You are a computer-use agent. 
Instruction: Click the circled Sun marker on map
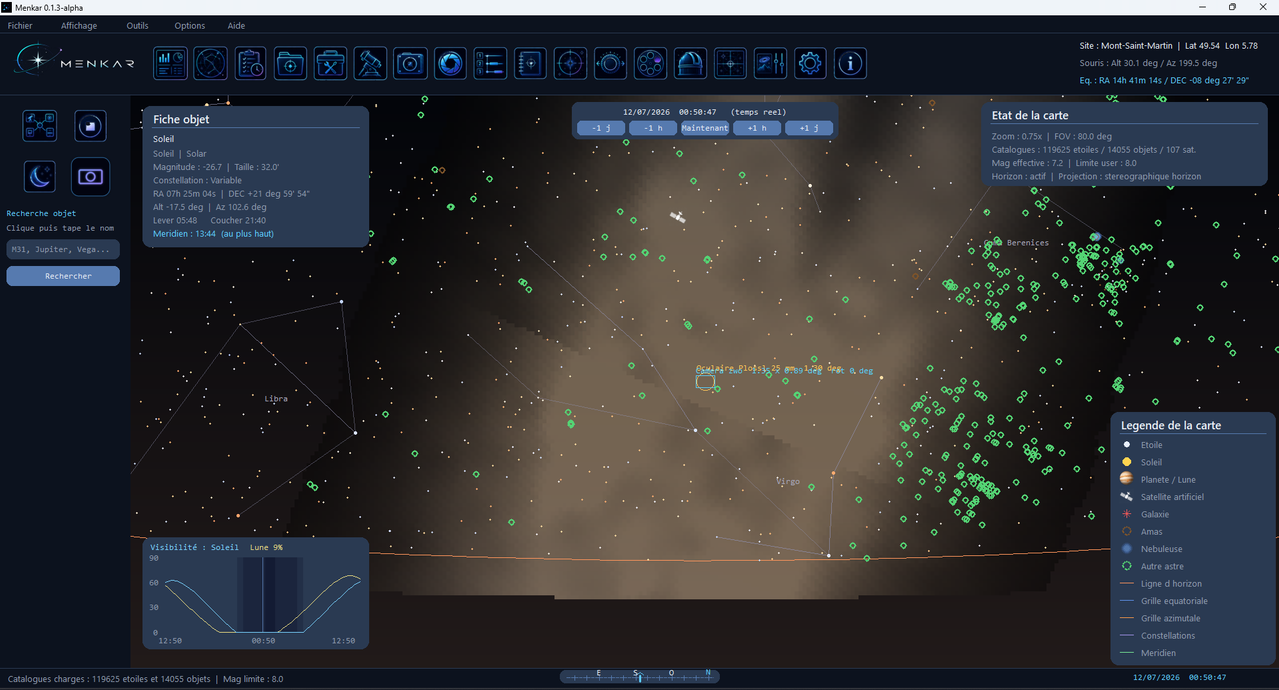705,381
